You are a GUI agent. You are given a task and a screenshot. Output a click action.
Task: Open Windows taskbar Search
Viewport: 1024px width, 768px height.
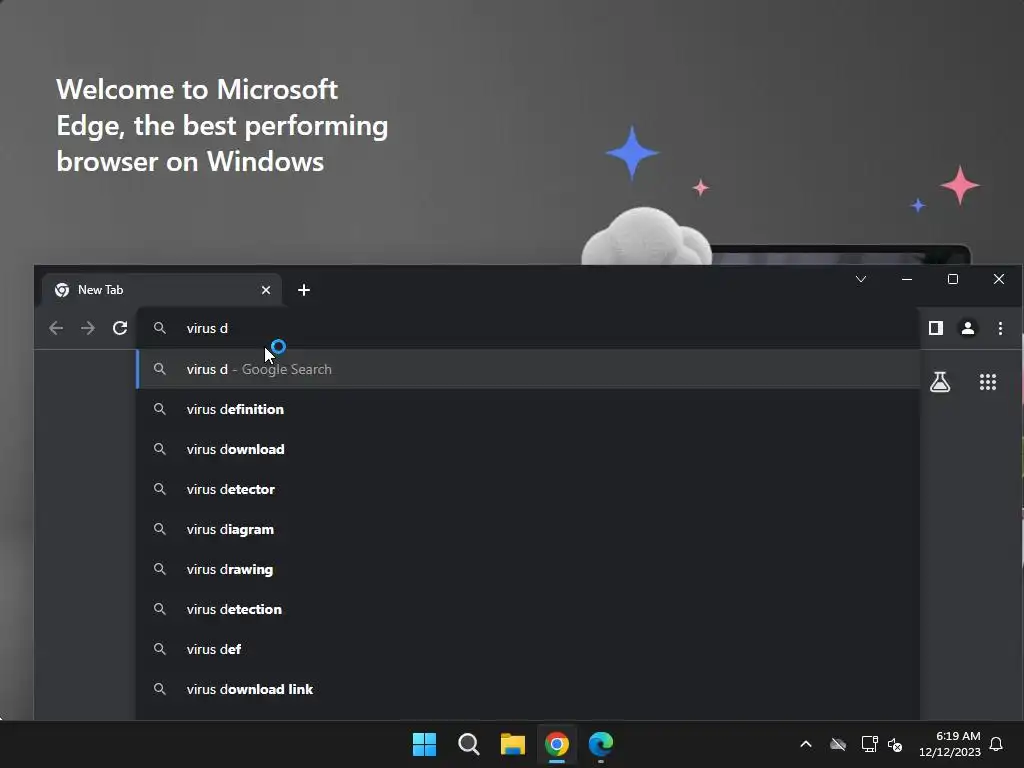pos(469,744)
